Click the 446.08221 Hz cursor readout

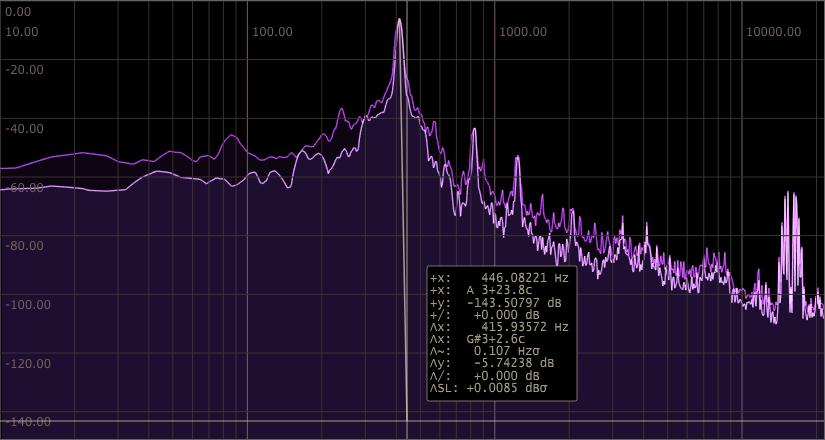click(x=525, y=278)
